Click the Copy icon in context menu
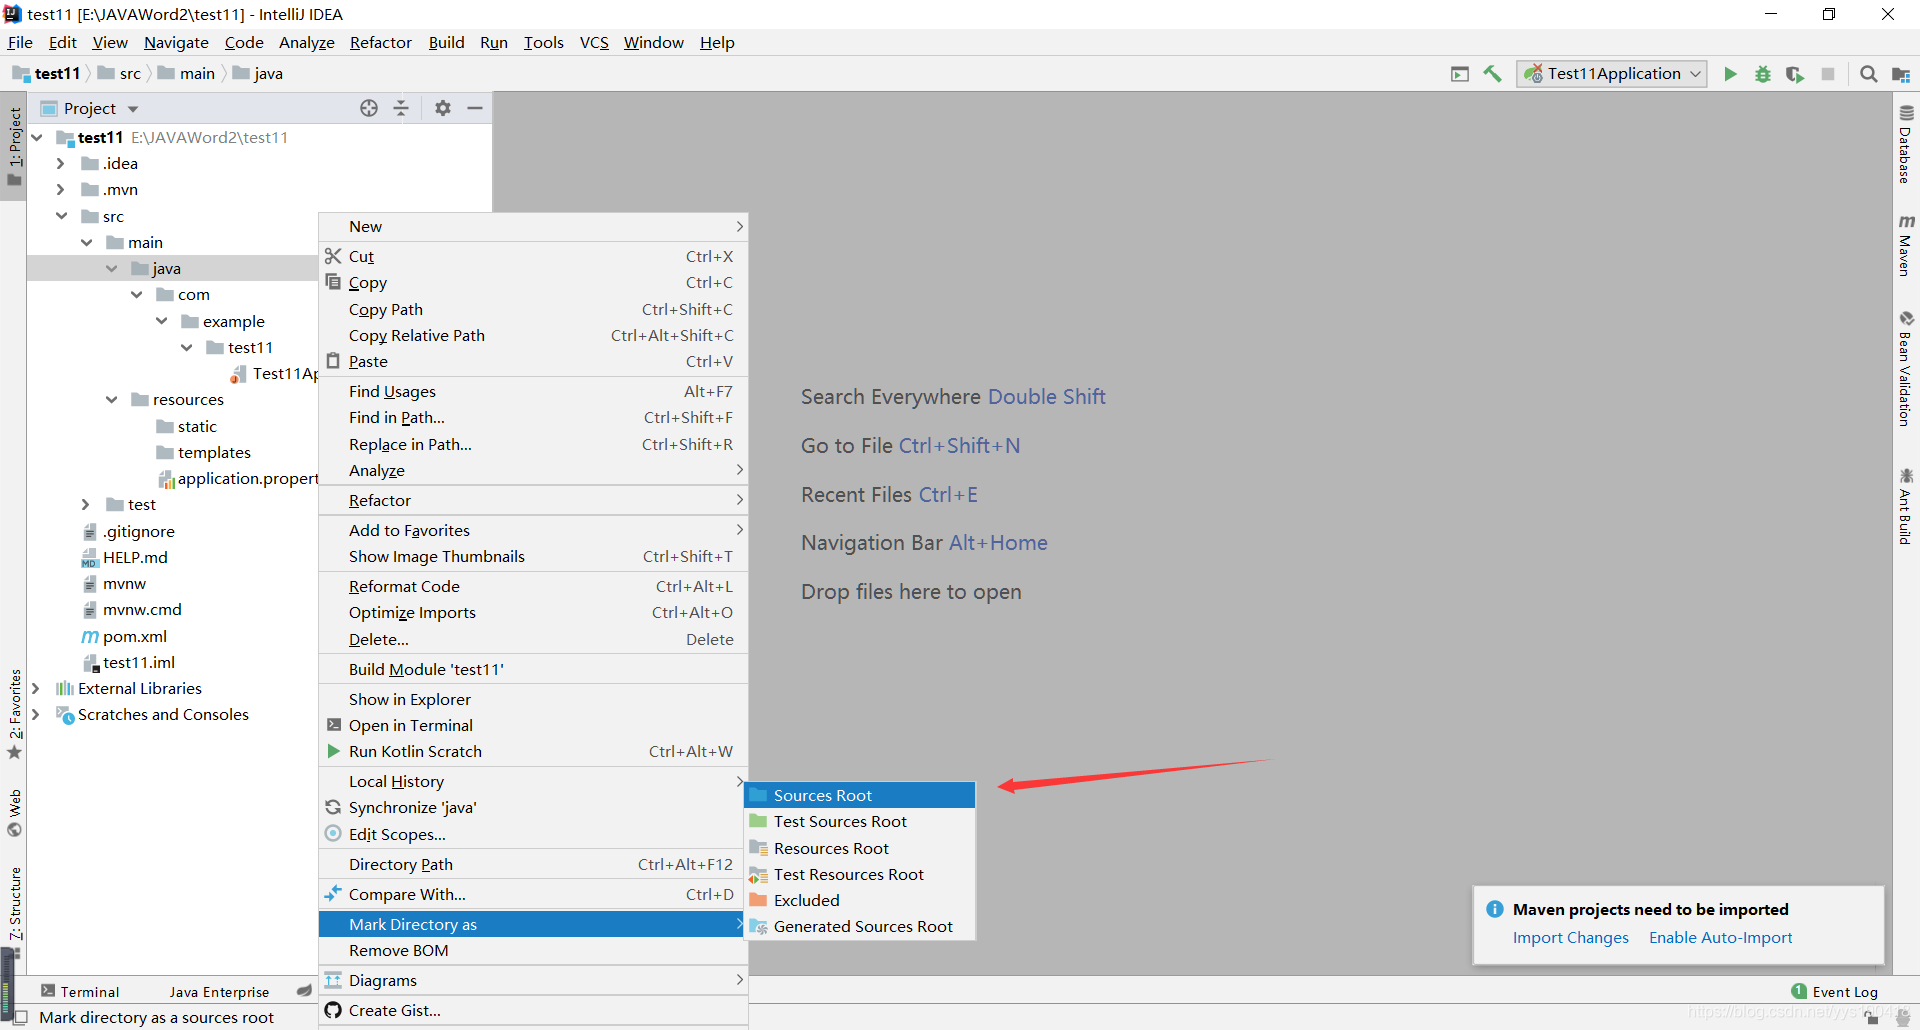Viewport: 1920px width, 1030px height. (x=333, y=283)
